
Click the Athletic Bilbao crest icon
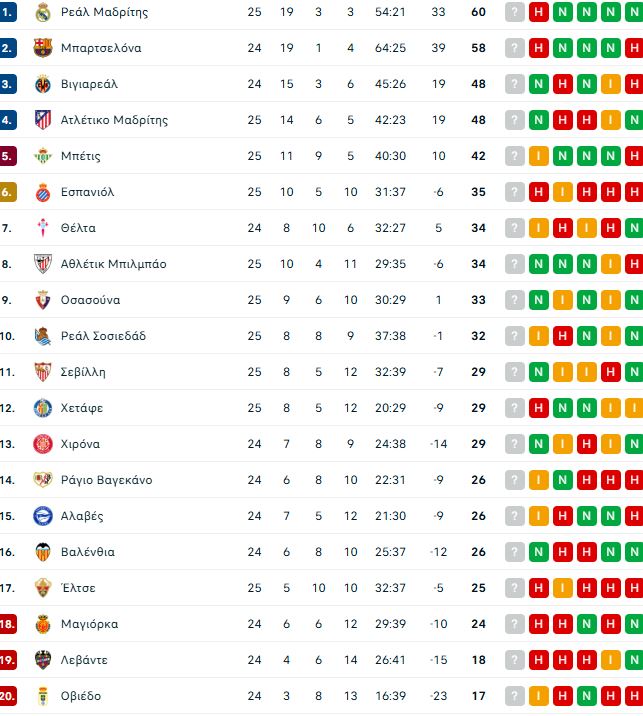[x=42, y=264]
